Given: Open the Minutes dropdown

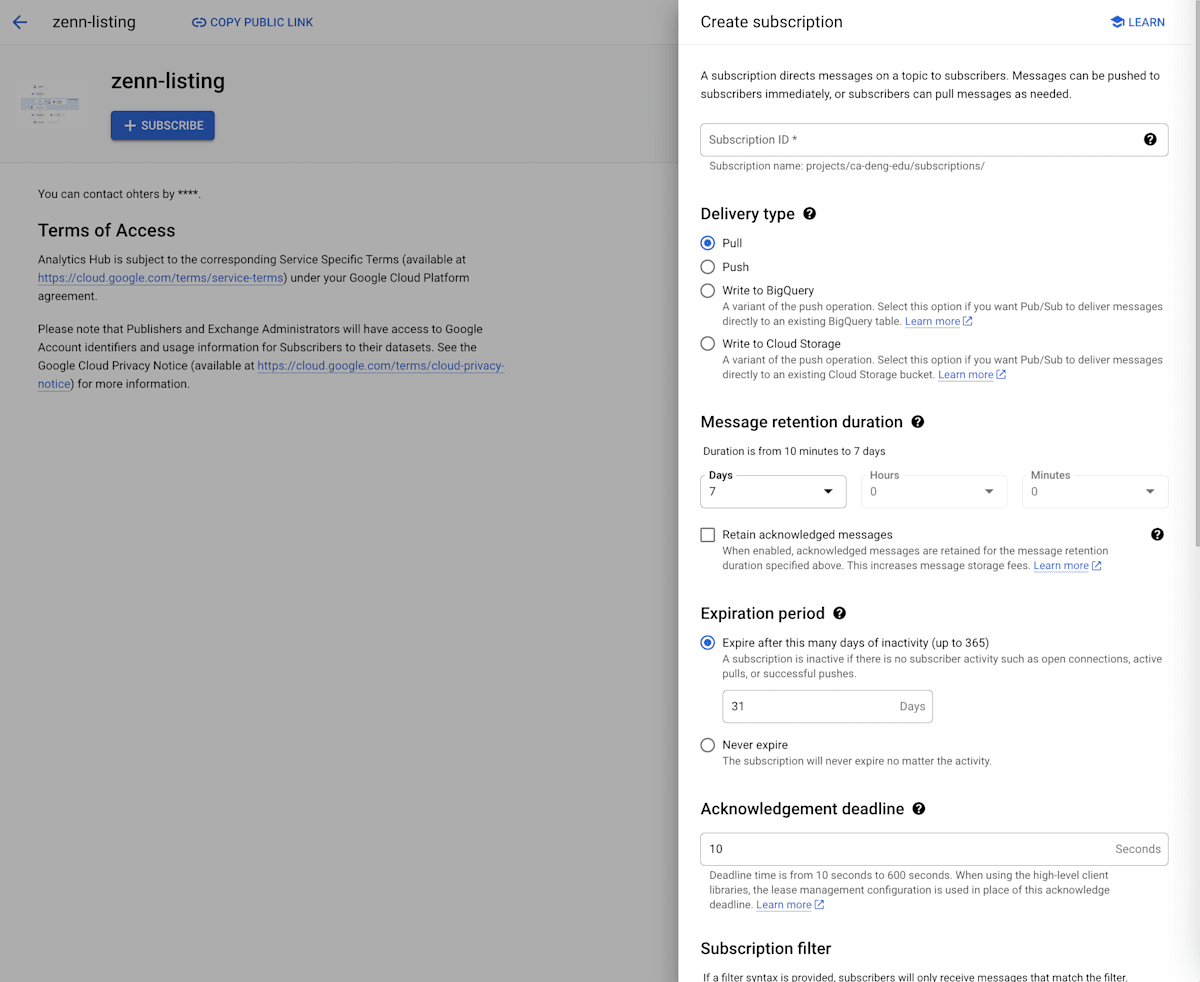Looking at the screenshot, I should 1095,491.
